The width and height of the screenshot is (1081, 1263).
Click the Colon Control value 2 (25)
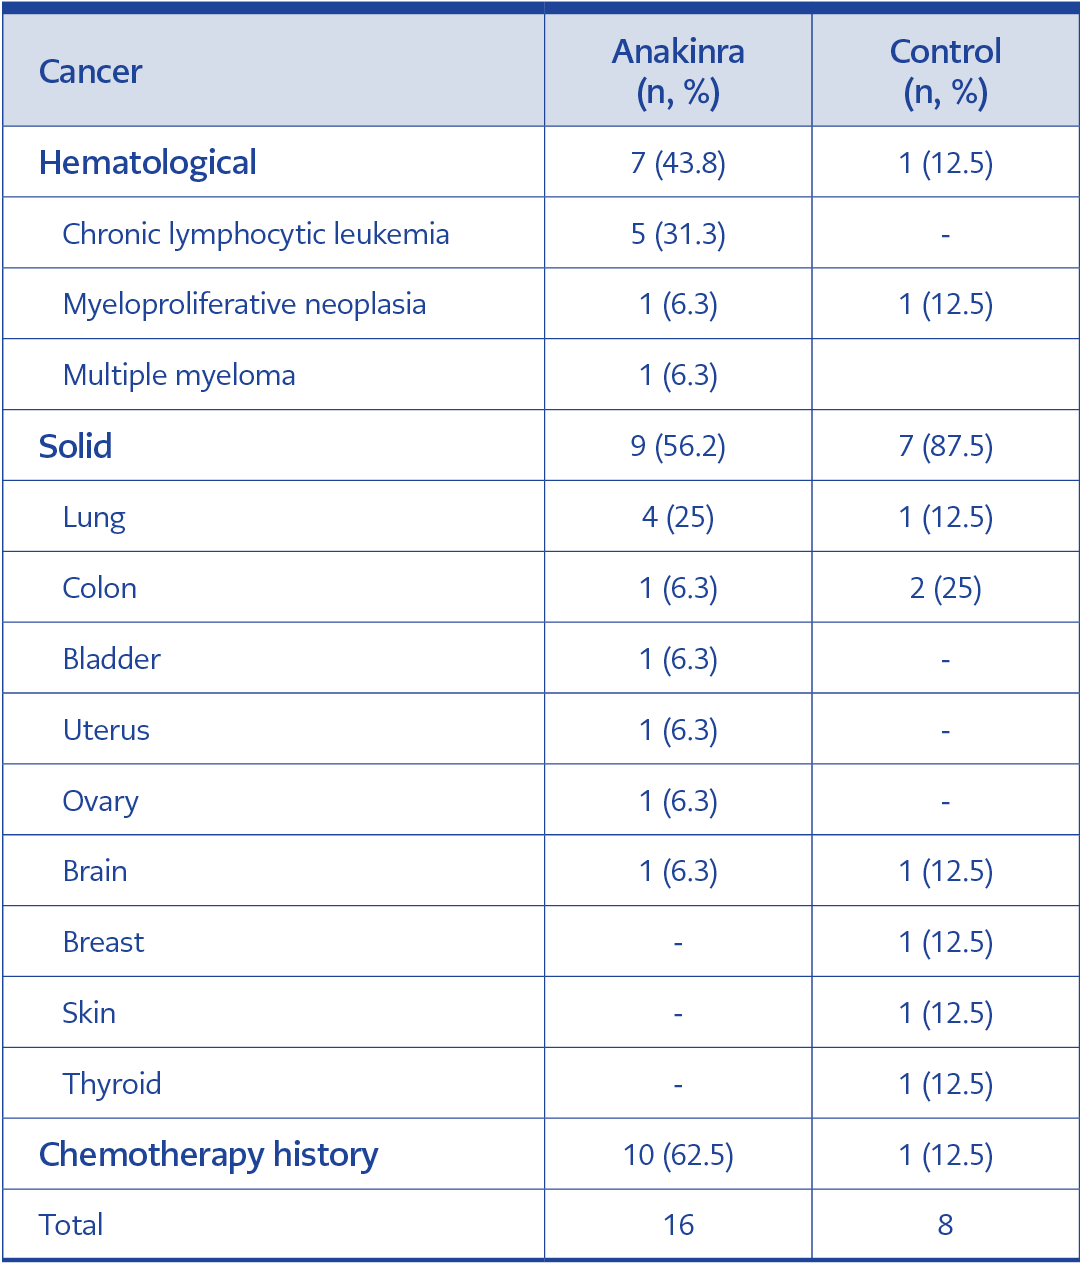[945, 588]
